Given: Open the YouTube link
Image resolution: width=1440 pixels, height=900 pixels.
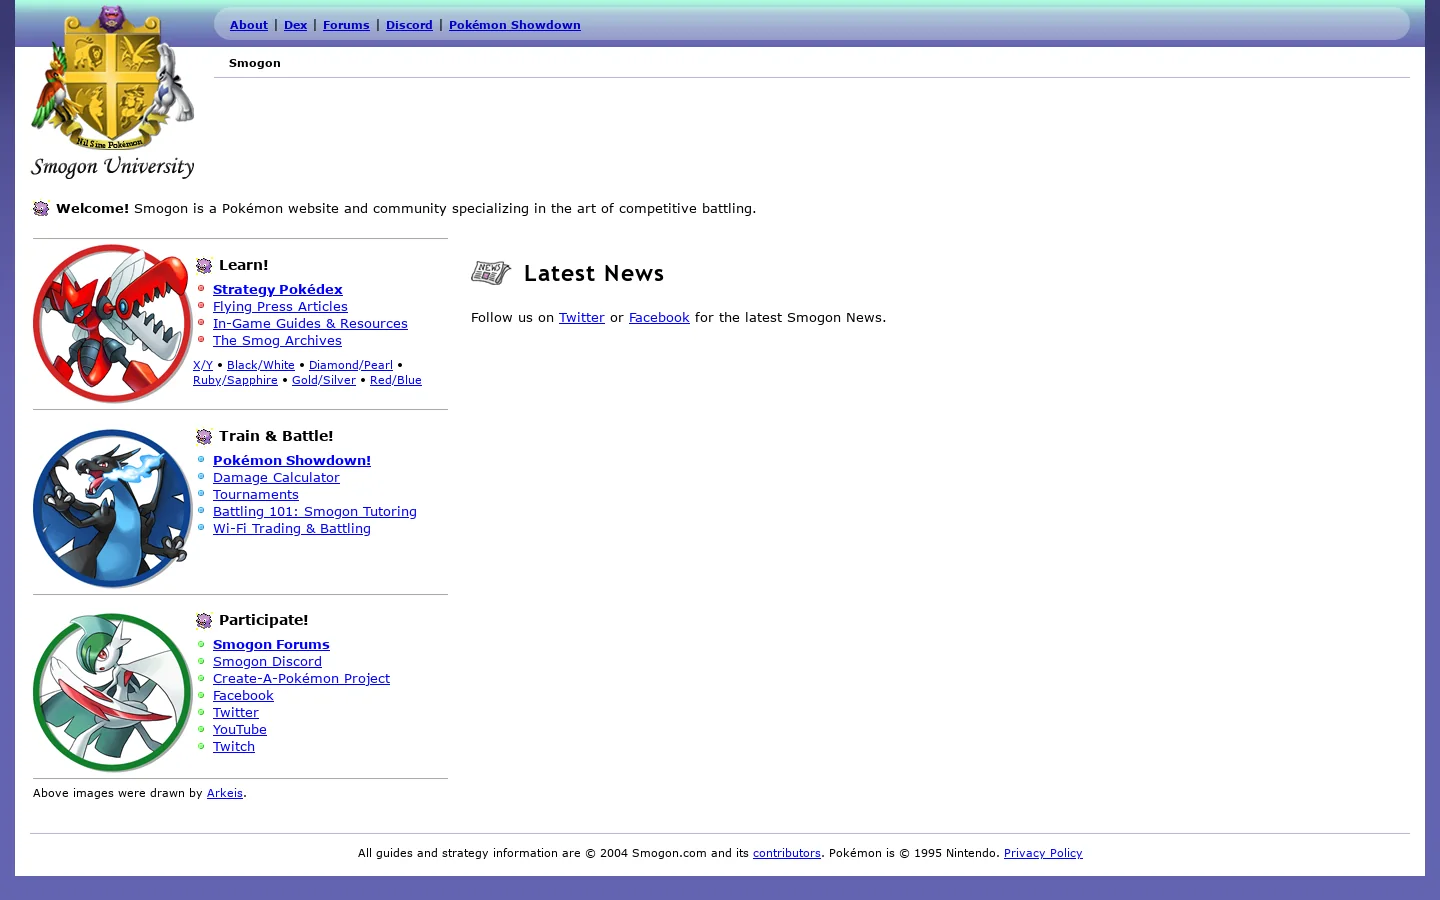Looking at the screenshot, I should [x=240, y=729].
